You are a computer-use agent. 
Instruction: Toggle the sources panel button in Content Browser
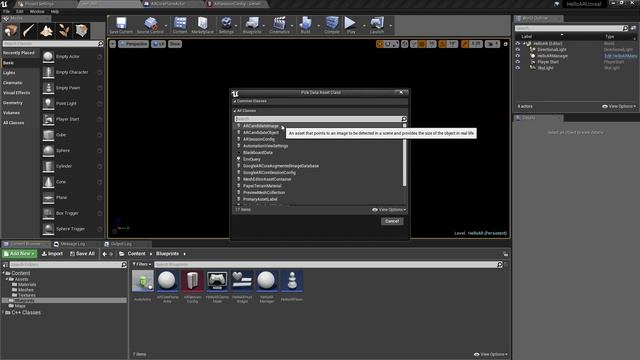(x=5, y=265)
